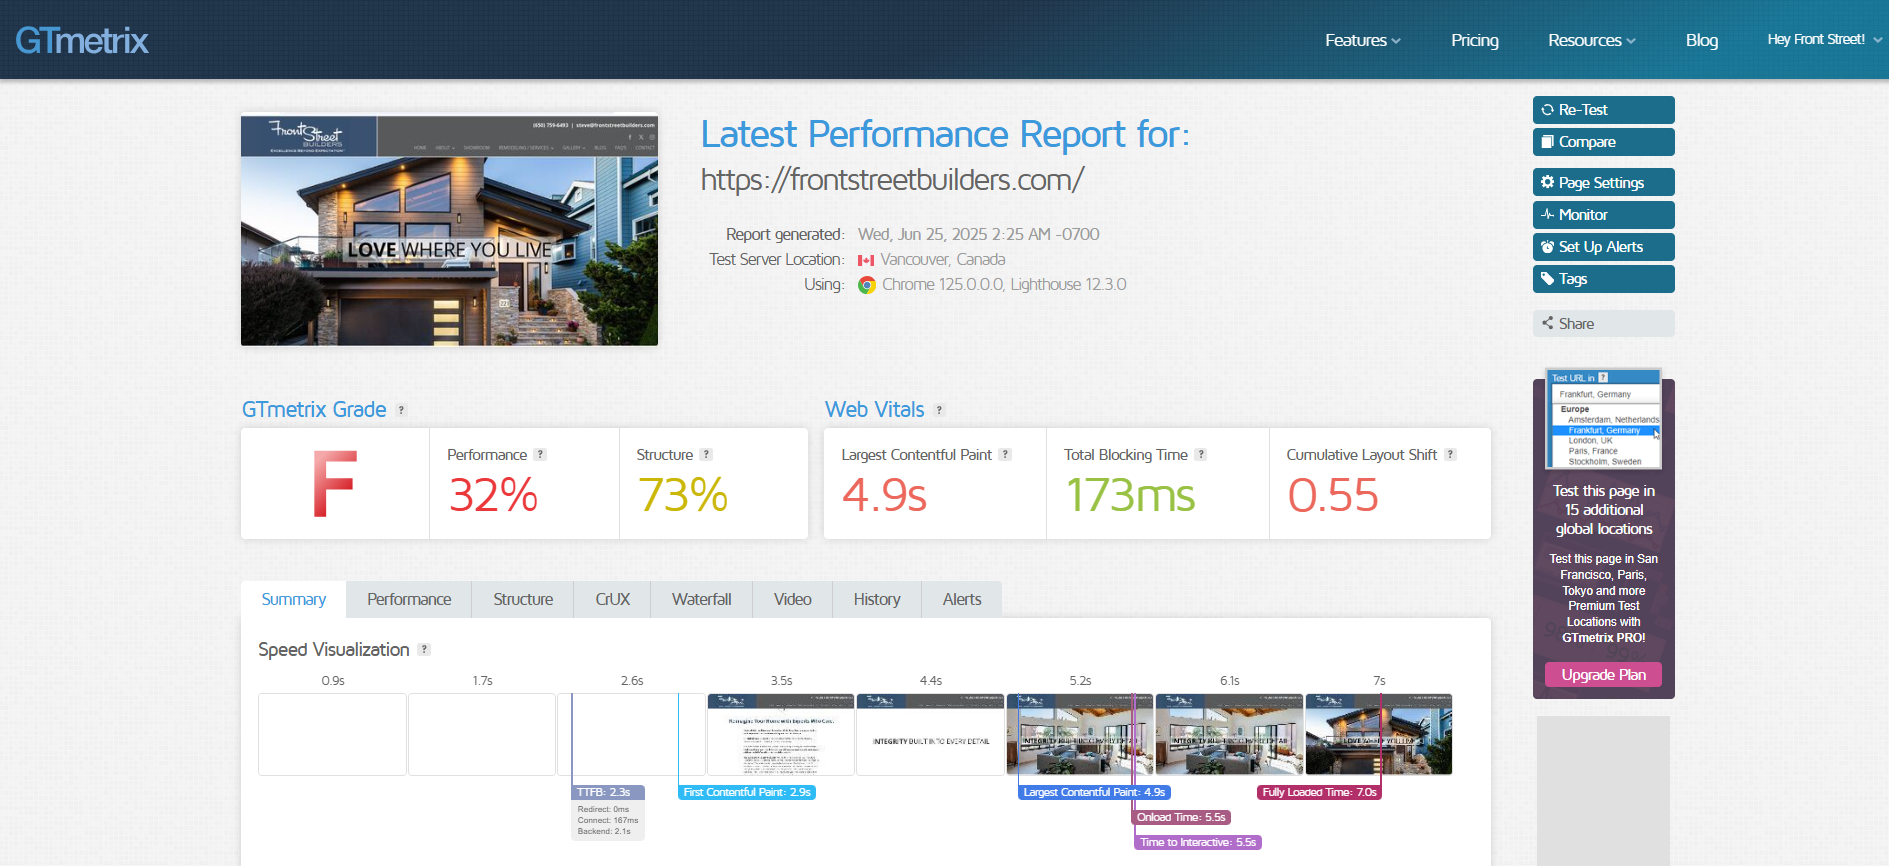The width and height of the screenshot is (1889, 866).
Task: Open Page Settings
Action: (1603, 182)
